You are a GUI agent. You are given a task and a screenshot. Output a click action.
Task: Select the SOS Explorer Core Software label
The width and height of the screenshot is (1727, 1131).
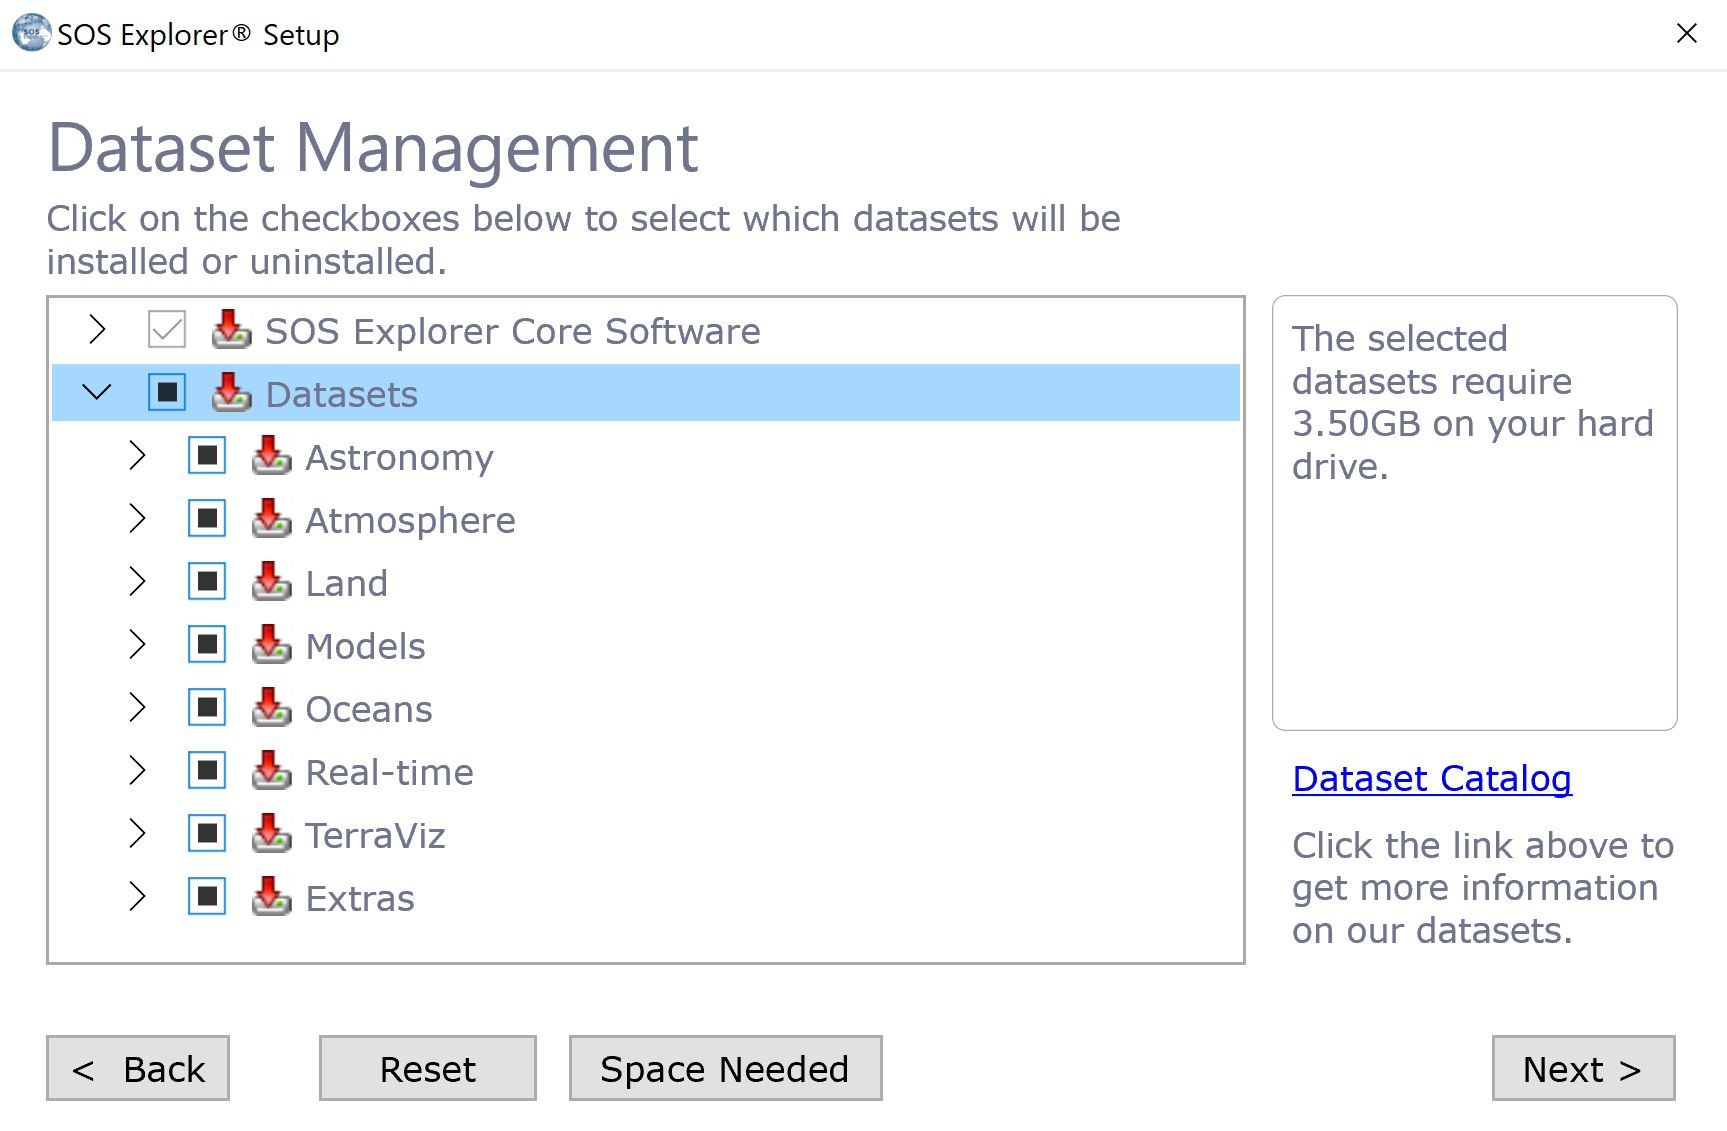click(x=513, y=331)
